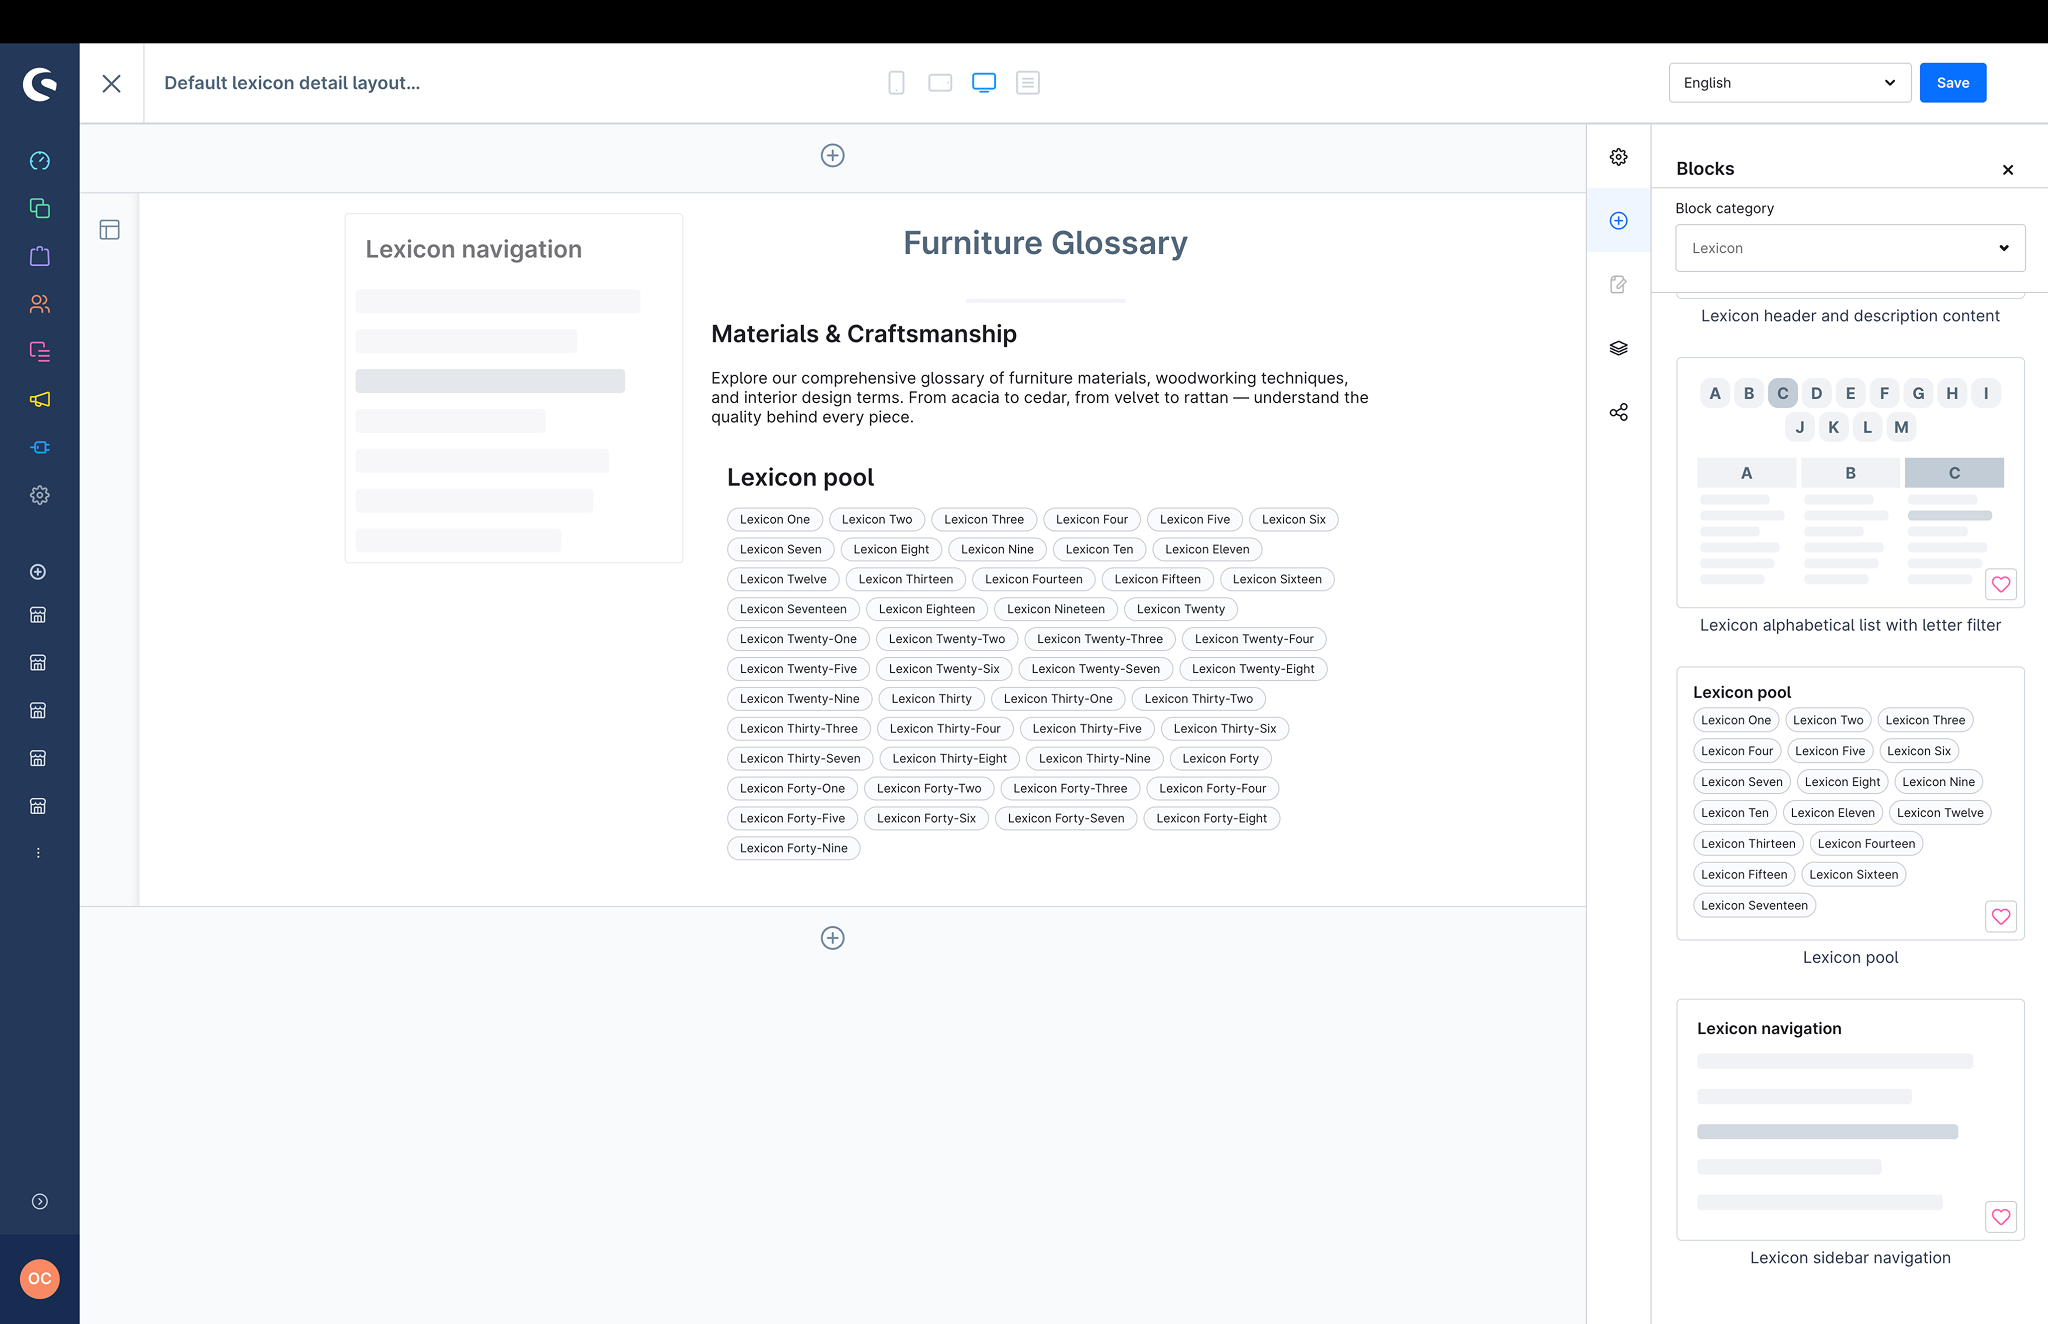Click the plus-circle icon in left sidebar
The width and height of the screenshot is (2048, 1324).
pos(38,572)
